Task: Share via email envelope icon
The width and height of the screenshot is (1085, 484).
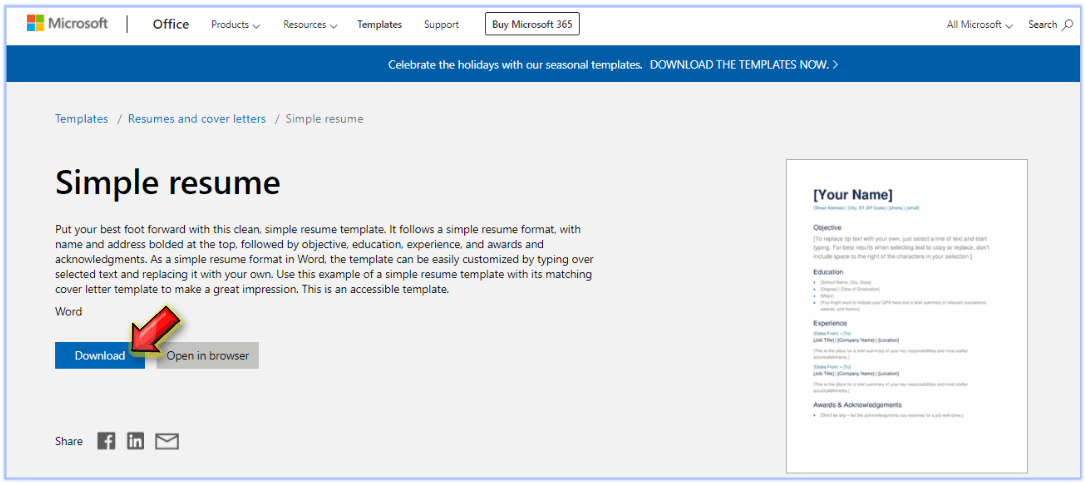Action: (x=167, y=441)
